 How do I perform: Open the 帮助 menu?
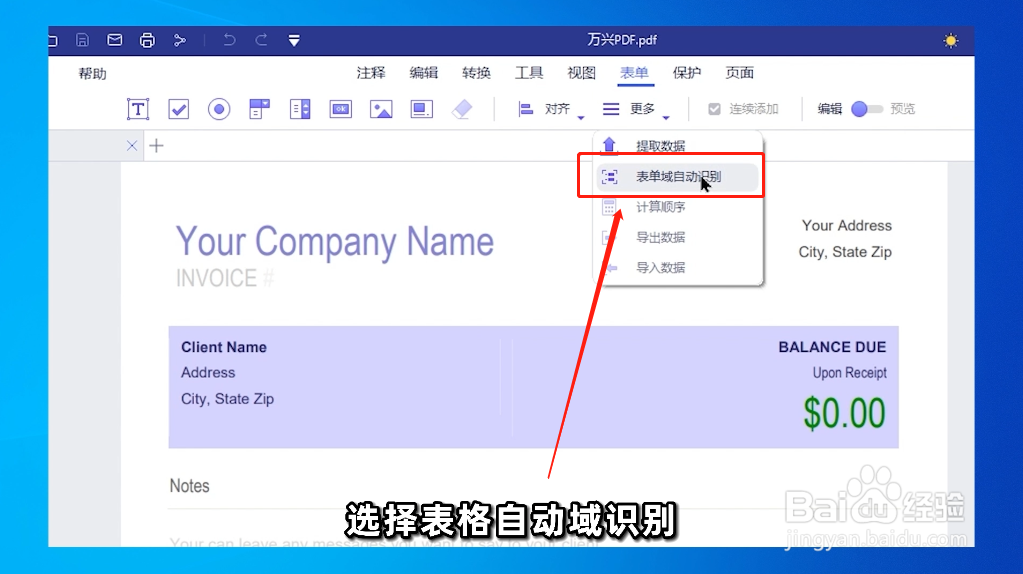point(93,74)
